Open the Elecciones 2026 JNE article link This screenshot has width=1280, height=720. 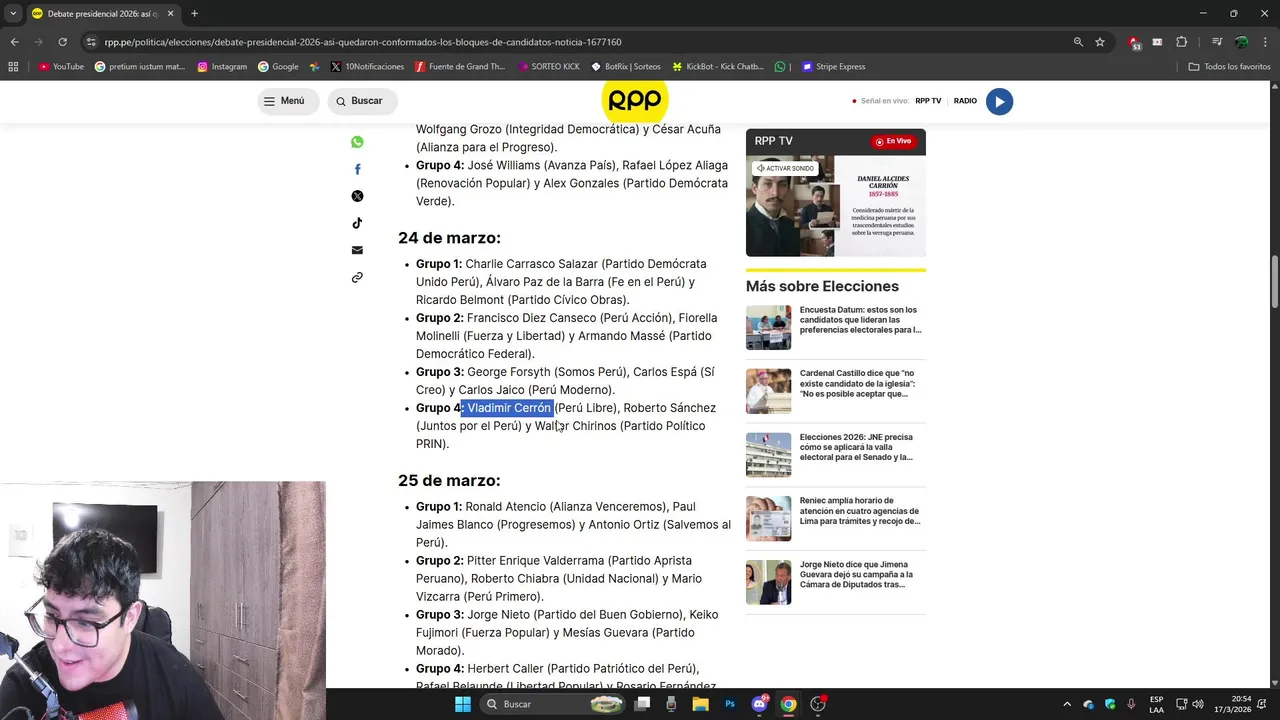coord(856,447)
